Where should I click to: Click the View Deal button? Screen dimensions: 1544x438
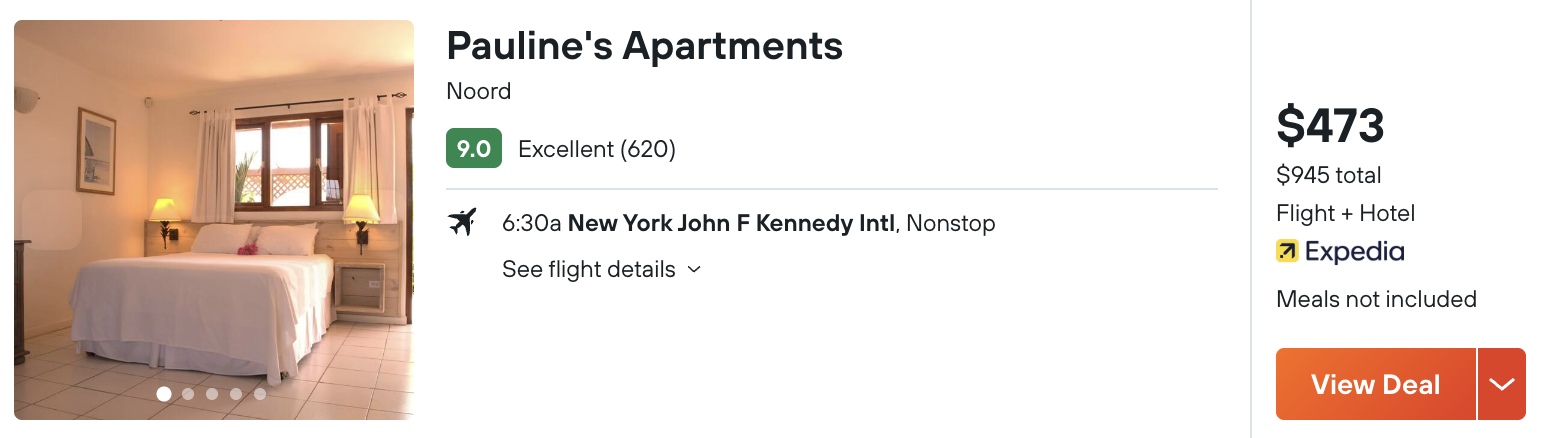(x=1375, y=384)
